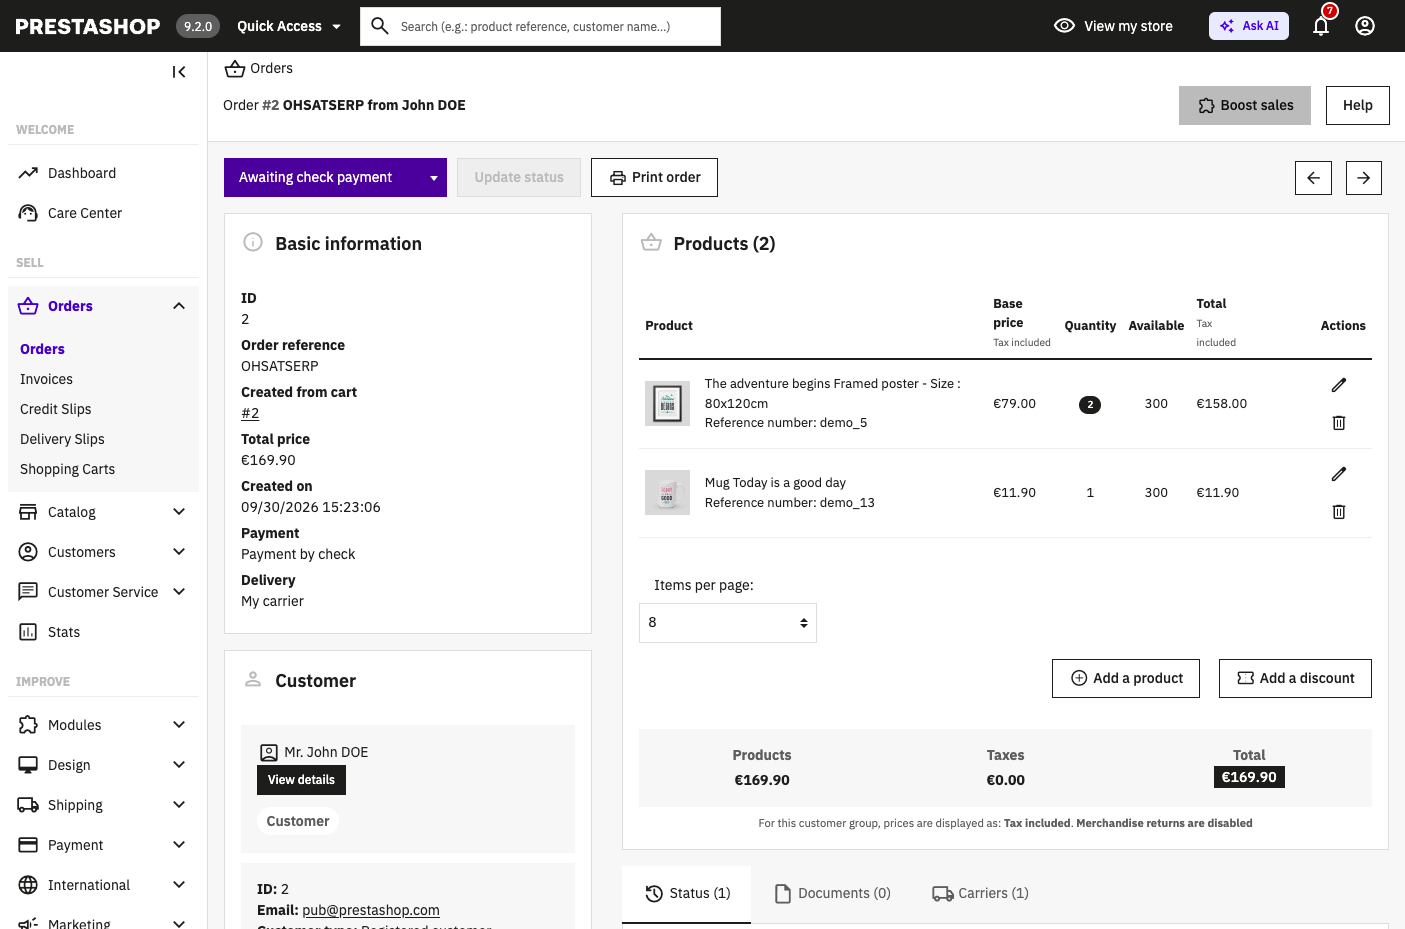Click Dashboard trend icon in sidebar
The image size is (1405, 929).
click(x=28, y=173)
